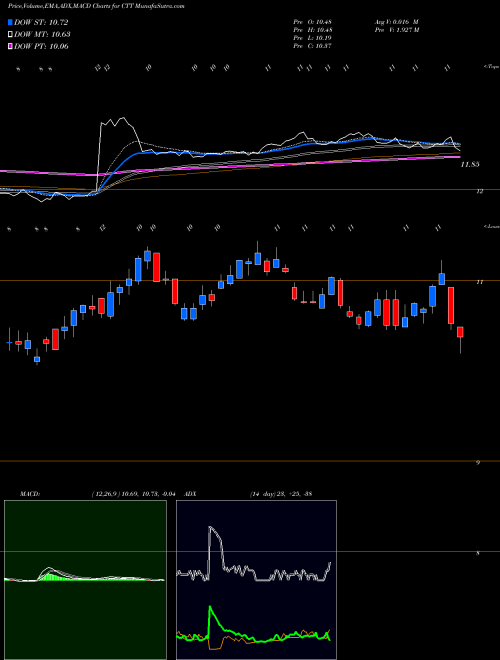Click the chart title mentioning MunafaSutra.com
The image size is (500, 660).
point(96,6)
